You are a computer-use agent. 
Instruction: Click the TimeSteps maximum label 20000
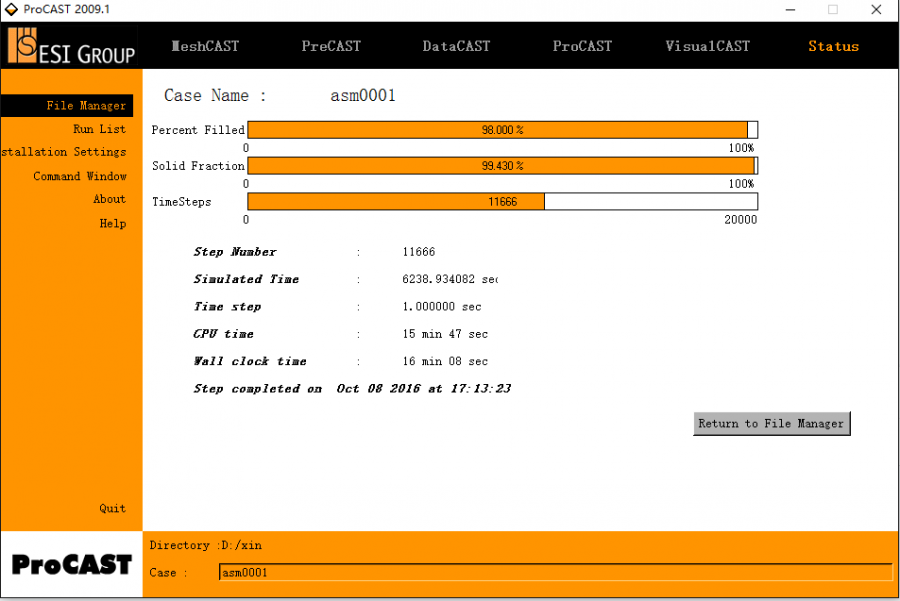coord(740,220)
